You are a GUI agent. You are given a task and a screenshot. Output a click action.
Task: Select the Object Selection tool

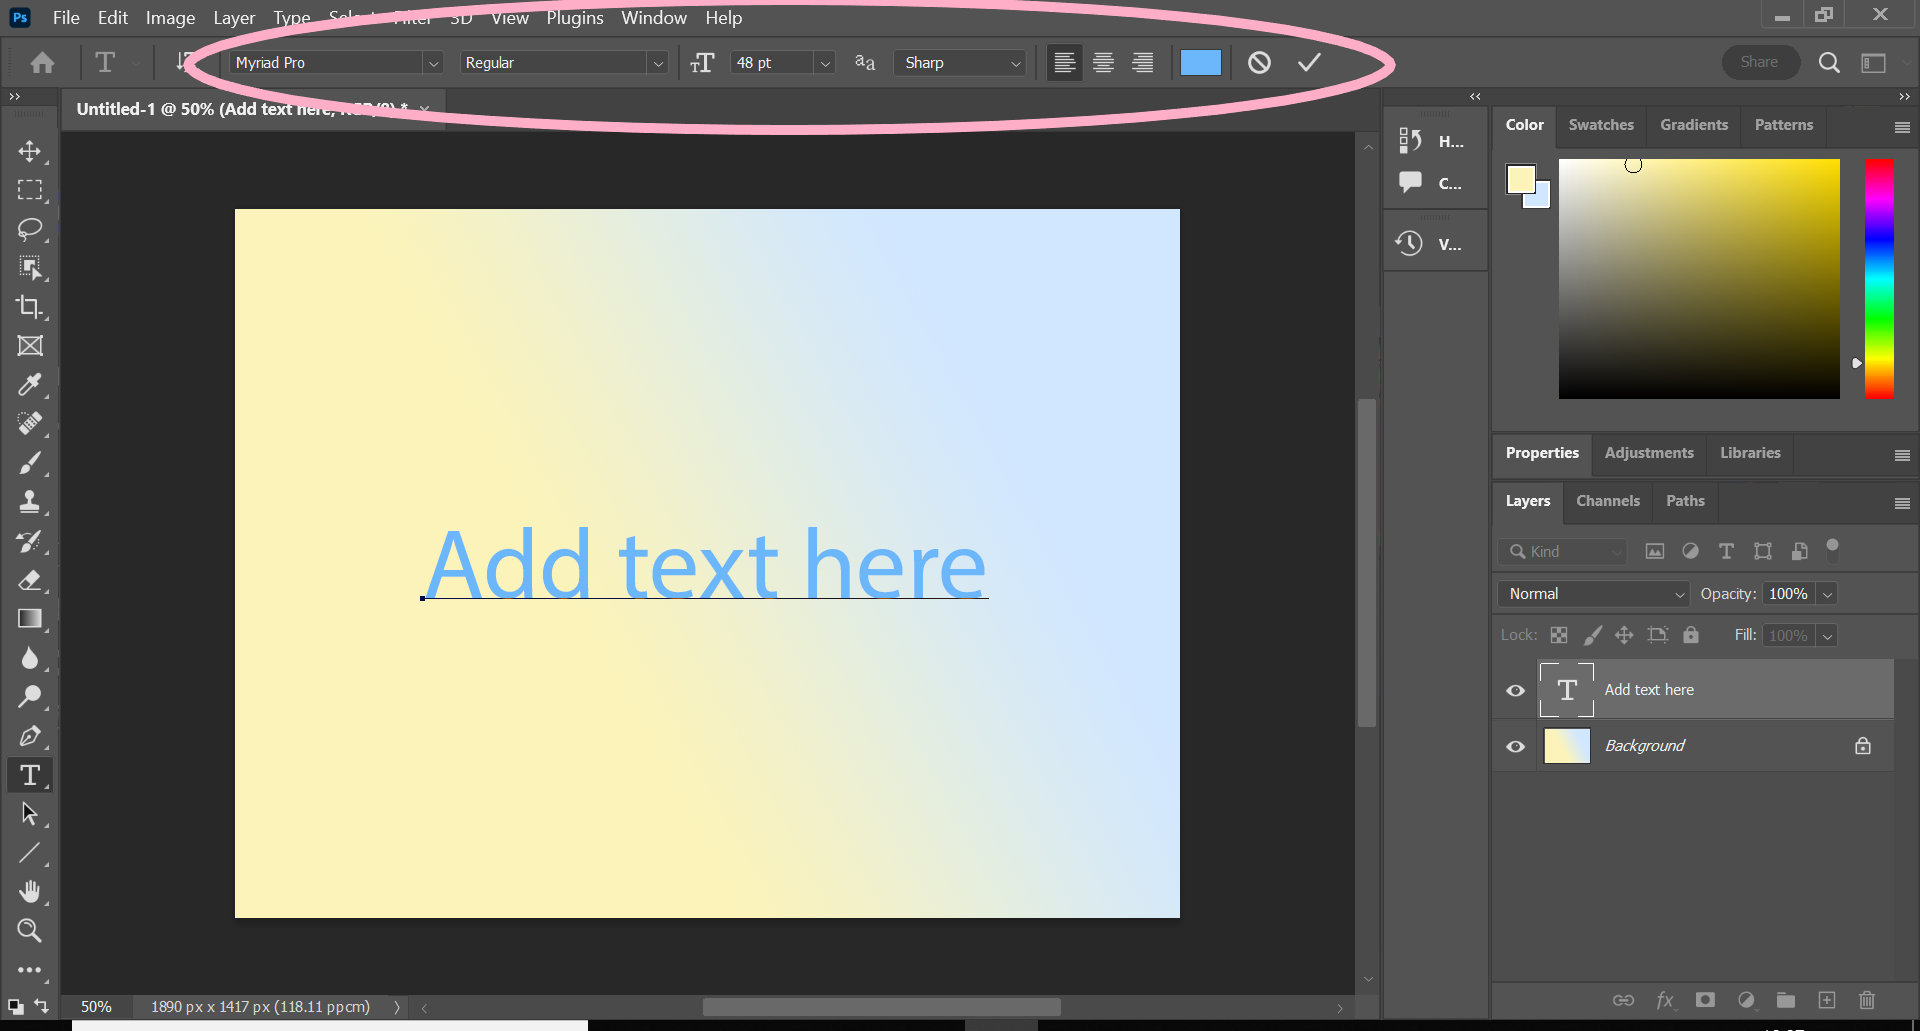(30, 268)
